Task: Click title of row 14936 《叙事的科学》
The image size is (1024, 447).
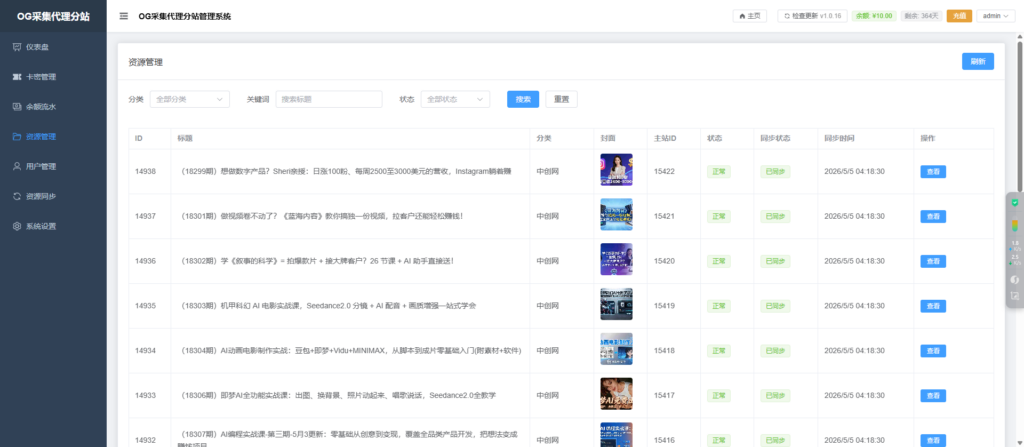Action: tap(315, 261)
